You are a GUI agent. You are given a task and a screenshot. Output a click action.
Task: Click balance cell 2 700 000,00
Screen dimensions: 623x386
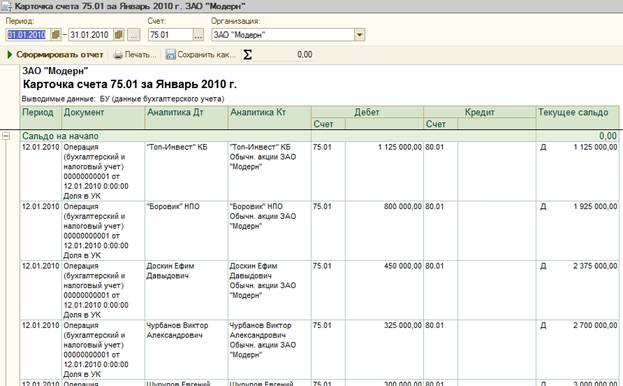595,326
